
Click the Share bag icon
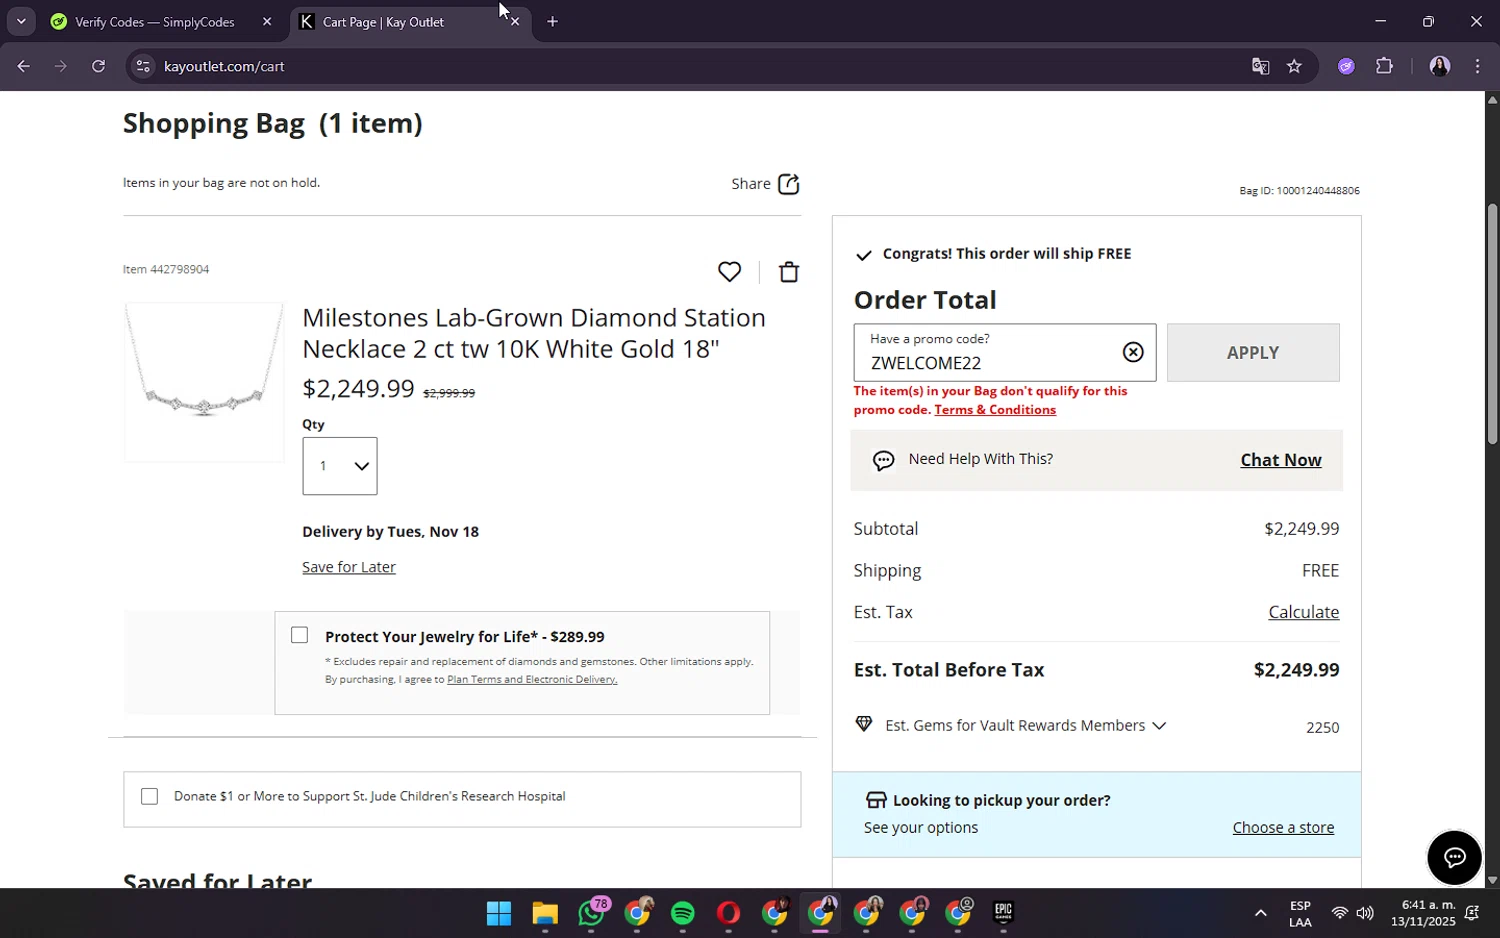(x=789, y=184)
